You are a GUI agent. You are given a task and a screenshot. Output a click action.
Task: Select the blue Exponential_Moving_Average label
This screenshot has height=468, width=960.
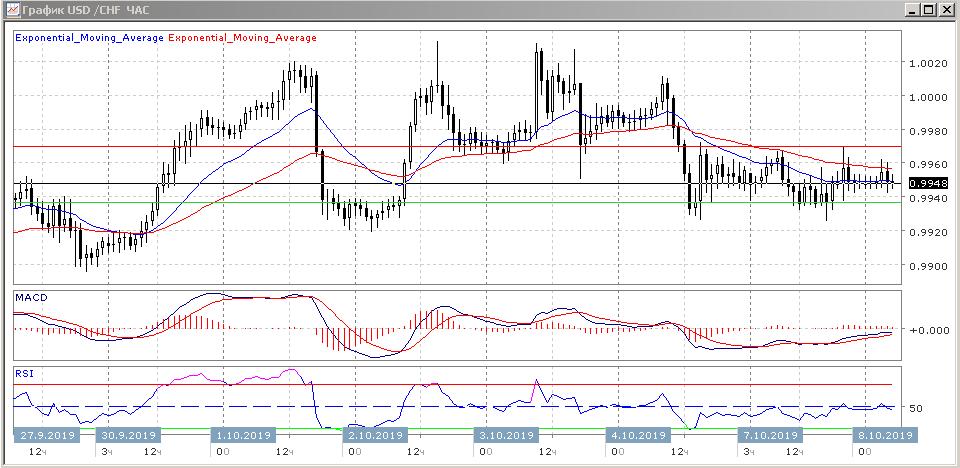pyautogui.click(x=89, y=38)
